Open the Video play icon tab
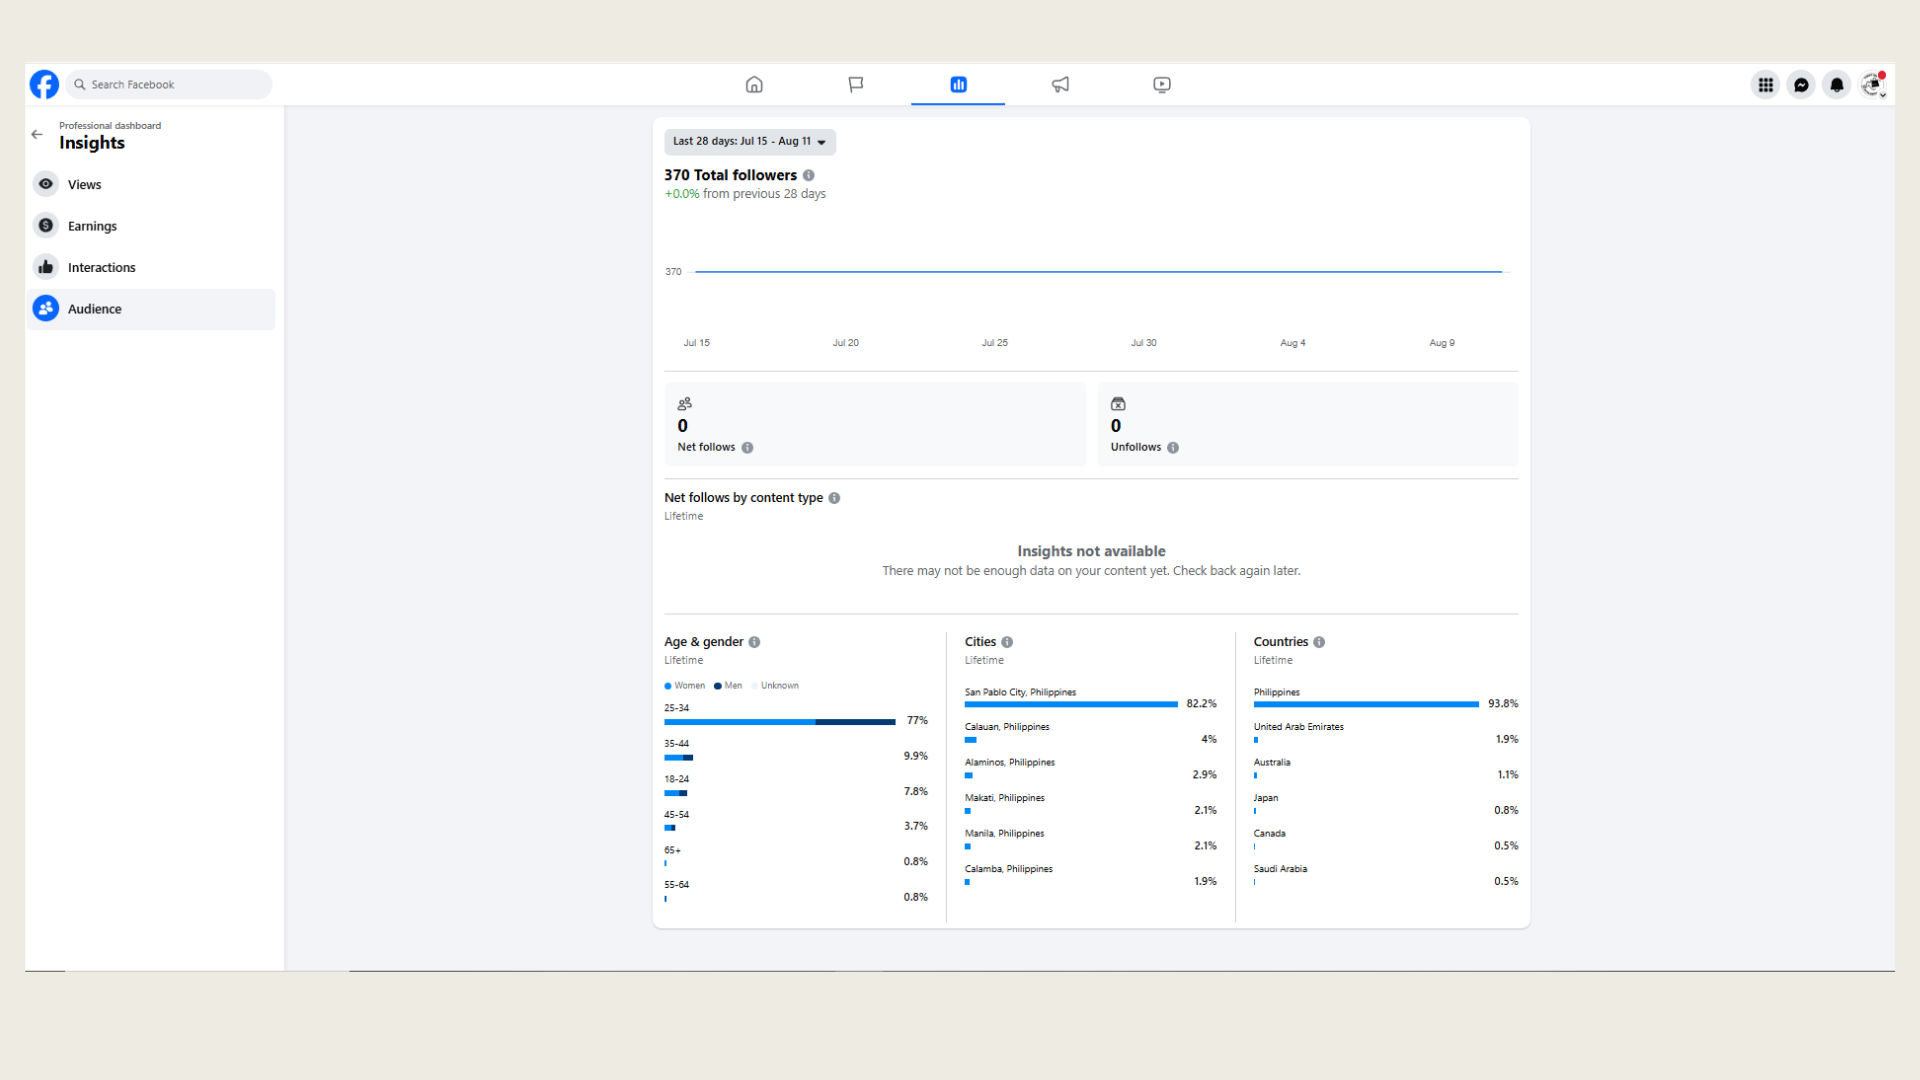The image size is (1920, 1080). click(x=1162, y=85)
